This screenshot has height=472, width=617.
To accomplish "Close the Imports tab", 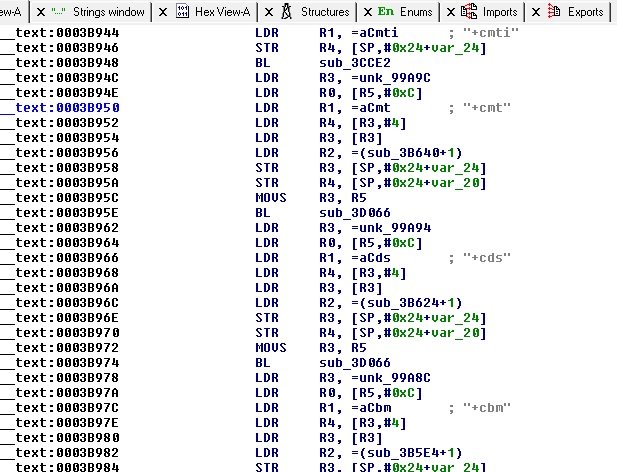I will (x=451, y=12).
